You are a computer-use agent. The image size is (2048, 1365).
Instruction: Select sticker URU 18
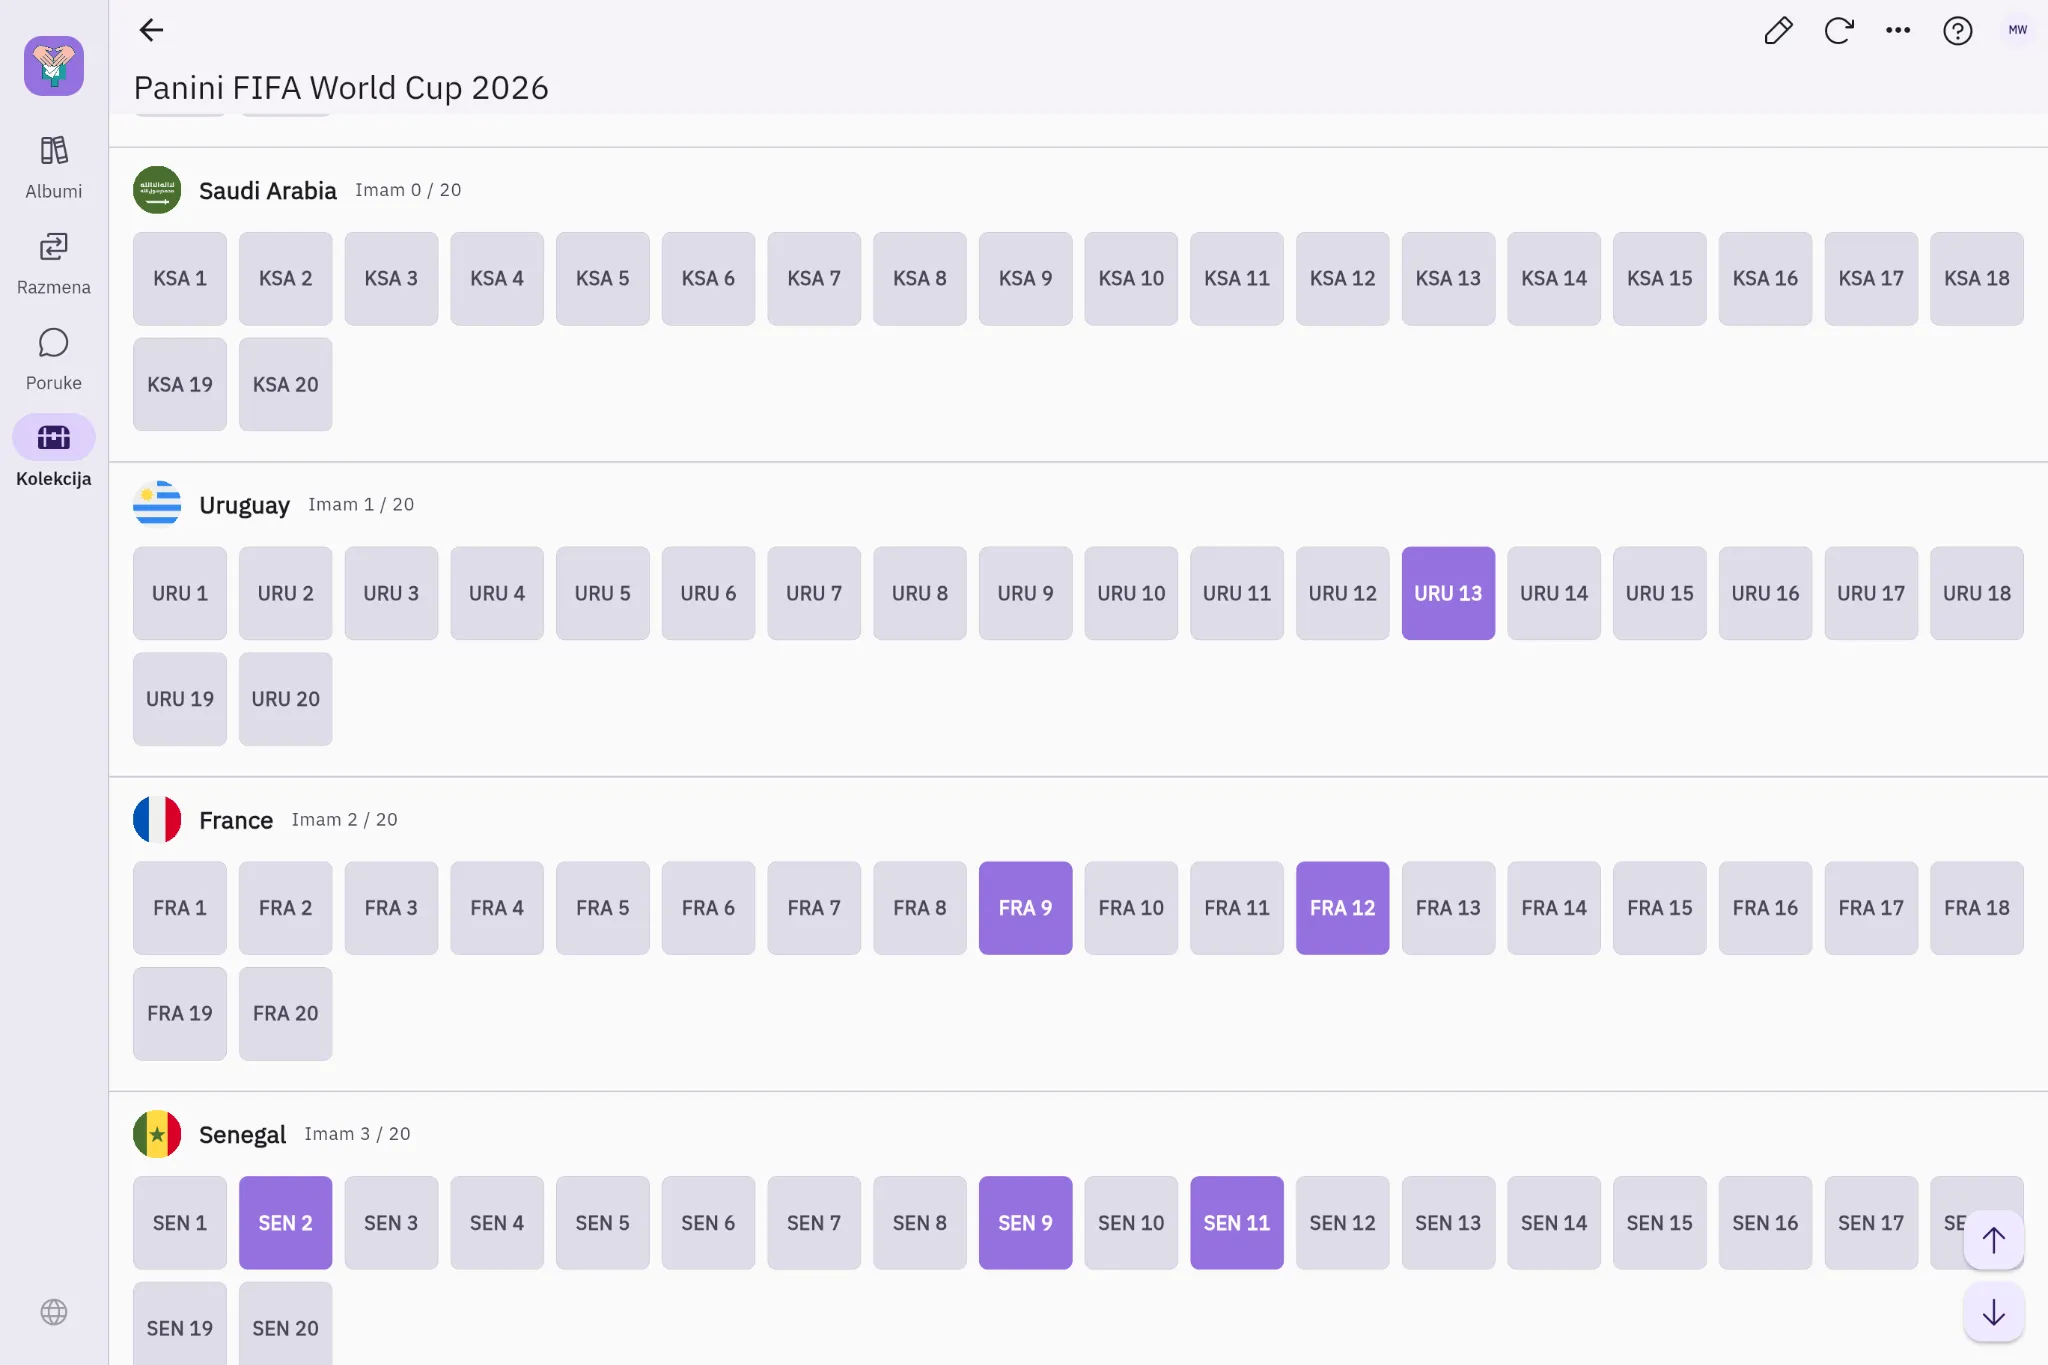[x=1976, y=593]
